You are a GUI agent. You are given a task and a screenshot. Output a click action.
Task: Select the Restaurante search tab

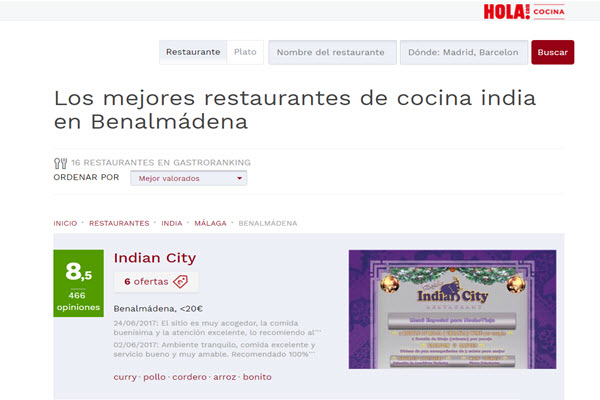click(193, 52)
